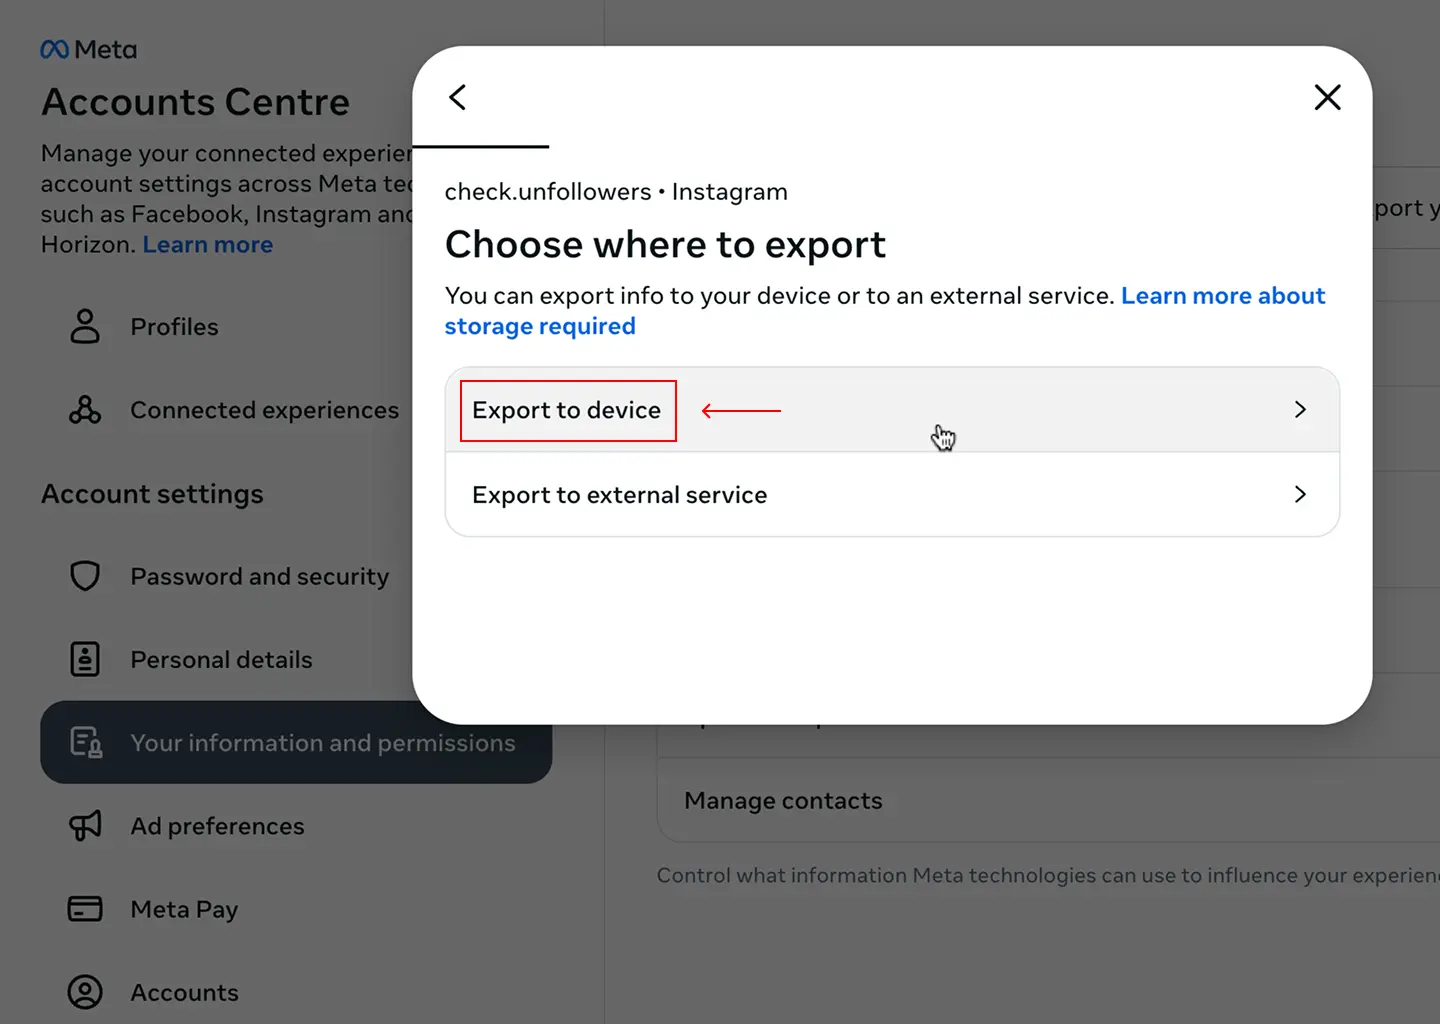Click the Connected experiences icon
The width and height of the screenshot is (1440, 1024).
click(85, 410)
